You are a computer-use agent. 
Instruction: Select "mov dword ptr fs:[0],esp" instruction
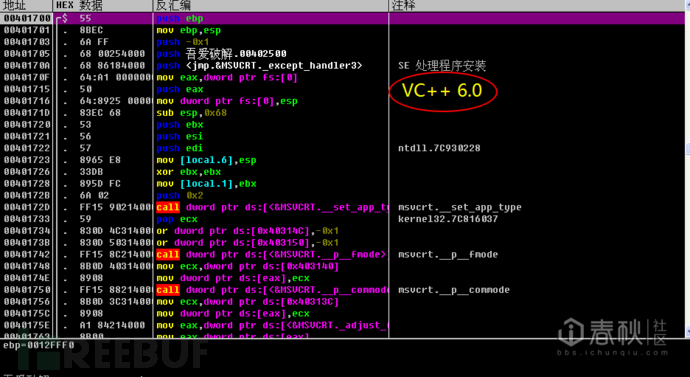(227, 101)
